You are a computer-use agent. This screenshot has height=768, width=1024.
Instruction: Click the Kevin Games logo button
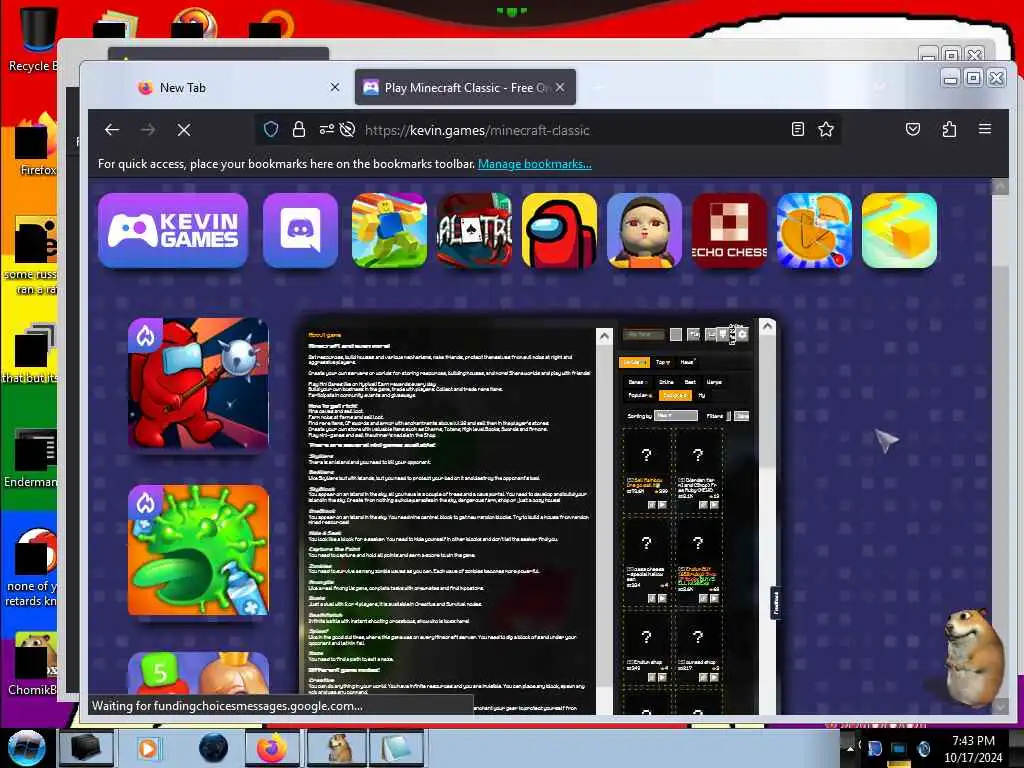point(173,231)
